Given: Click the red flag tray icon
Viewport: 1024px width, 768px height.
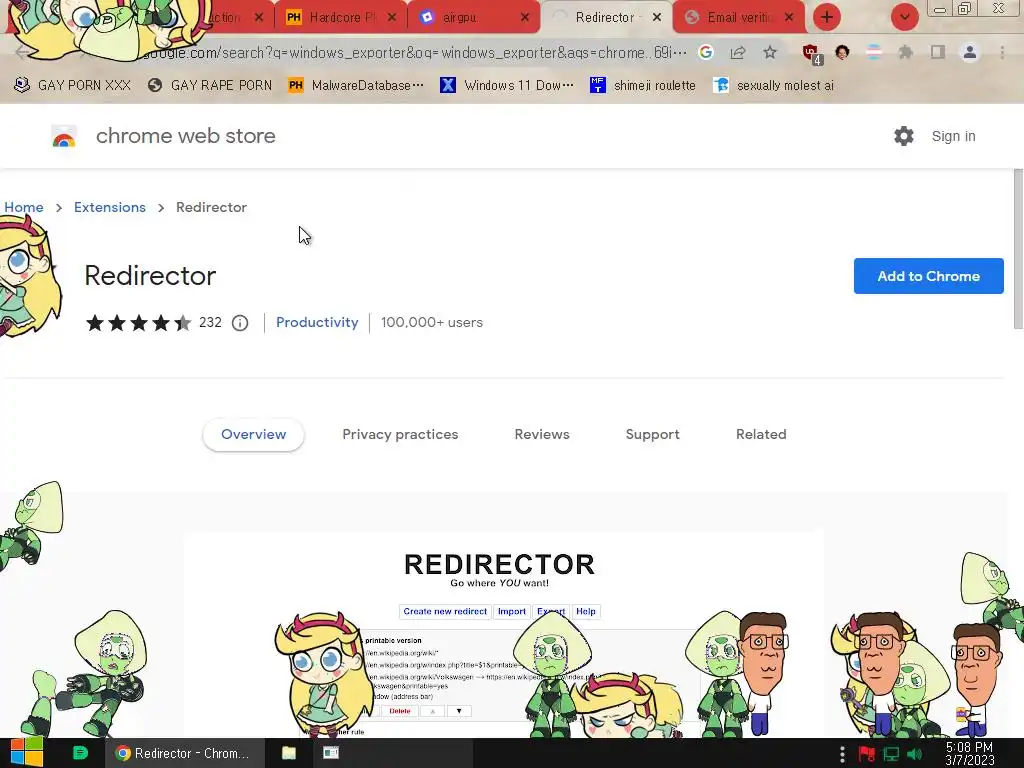Looking at the screenshot, I should (x=867, y=754).
